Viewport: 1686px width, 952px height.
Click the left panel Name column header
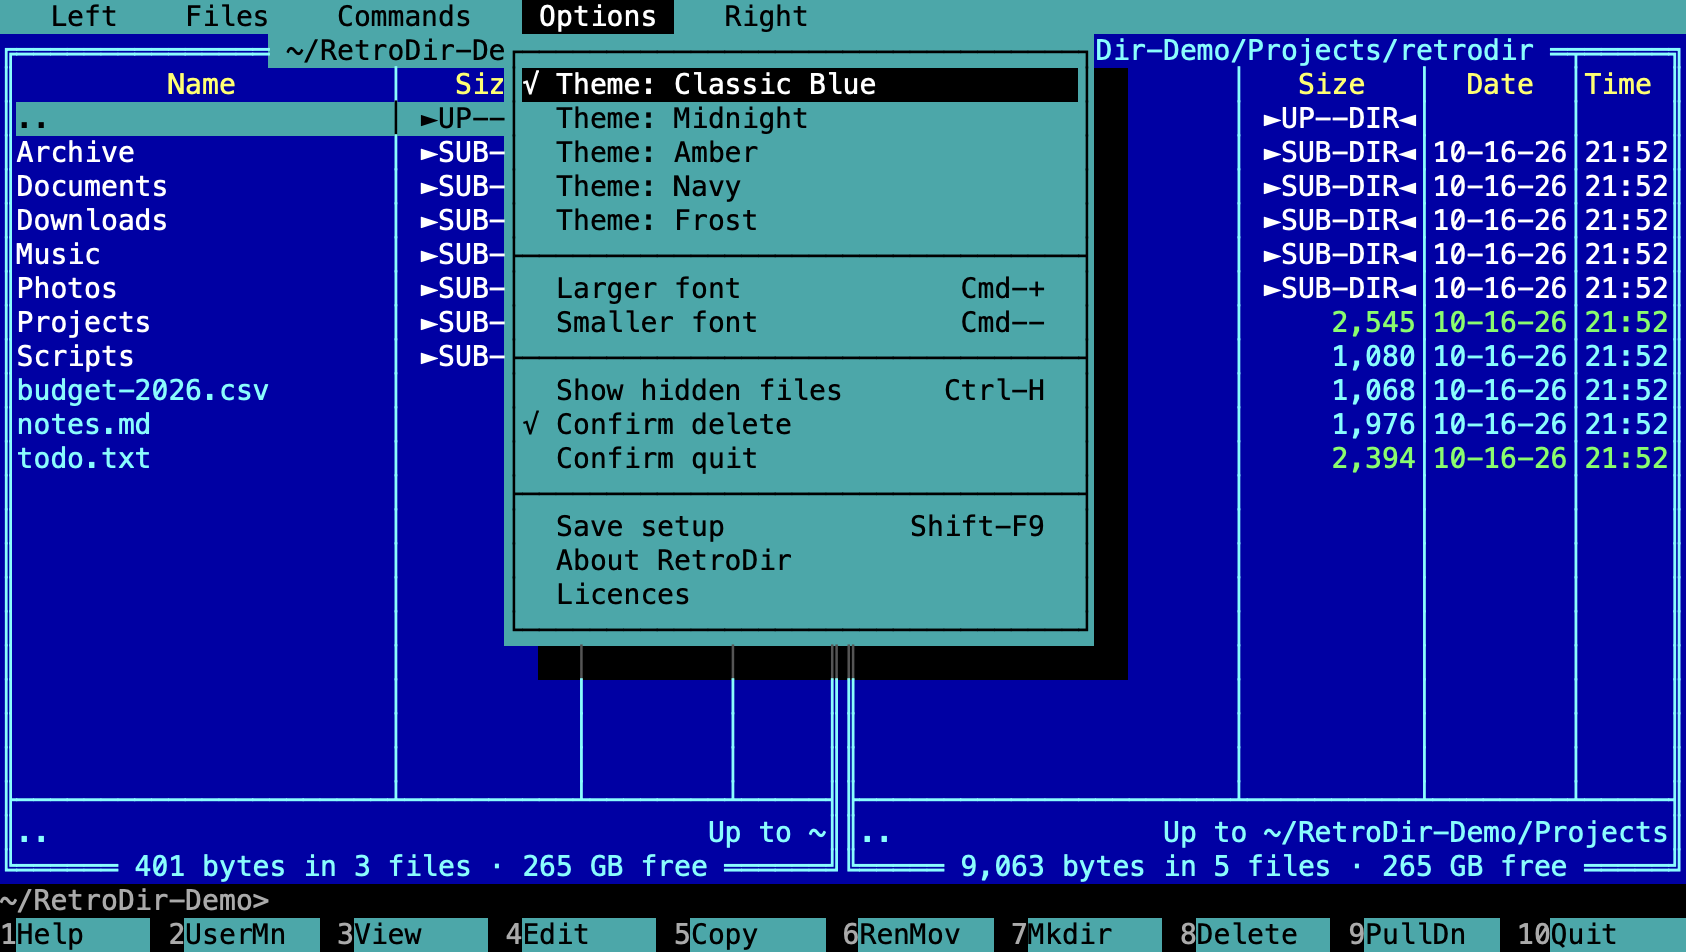pyautogui.click(x=201, y=85)
